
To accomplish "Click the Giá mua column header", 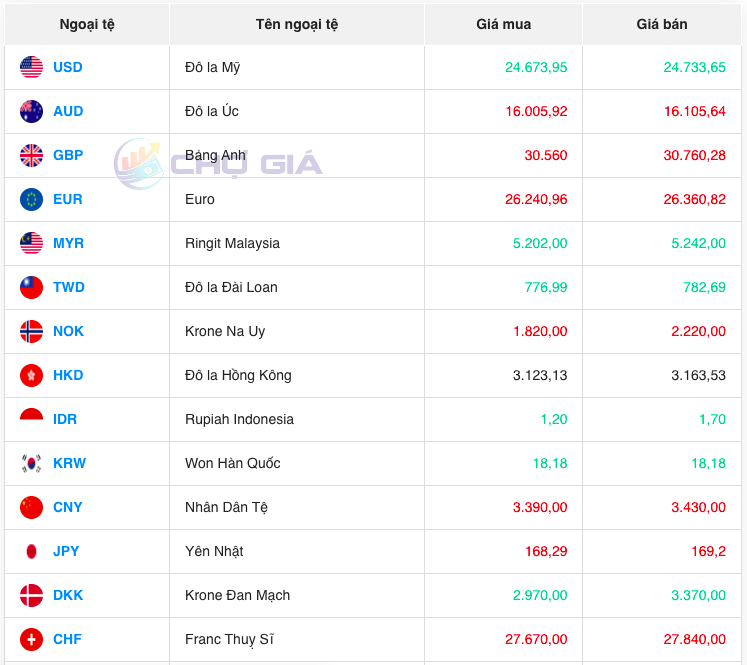I will [503, 24].
